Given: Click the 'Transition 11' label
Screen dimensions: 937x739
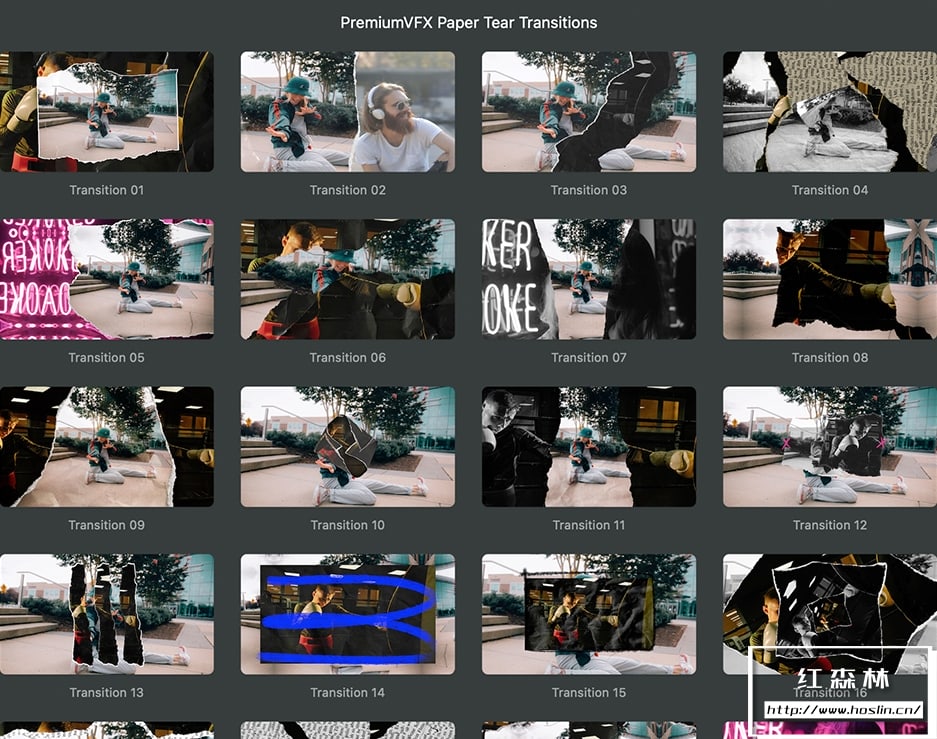Looking at the screenshot, I should (589, 525).
